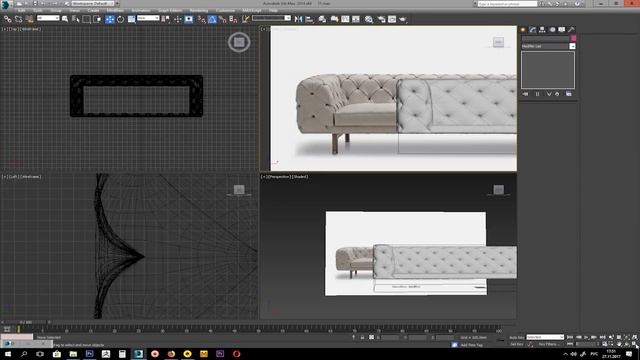640x360 pixels.
Task: Click Add Time Tag
Action: [x=471, y=345]
